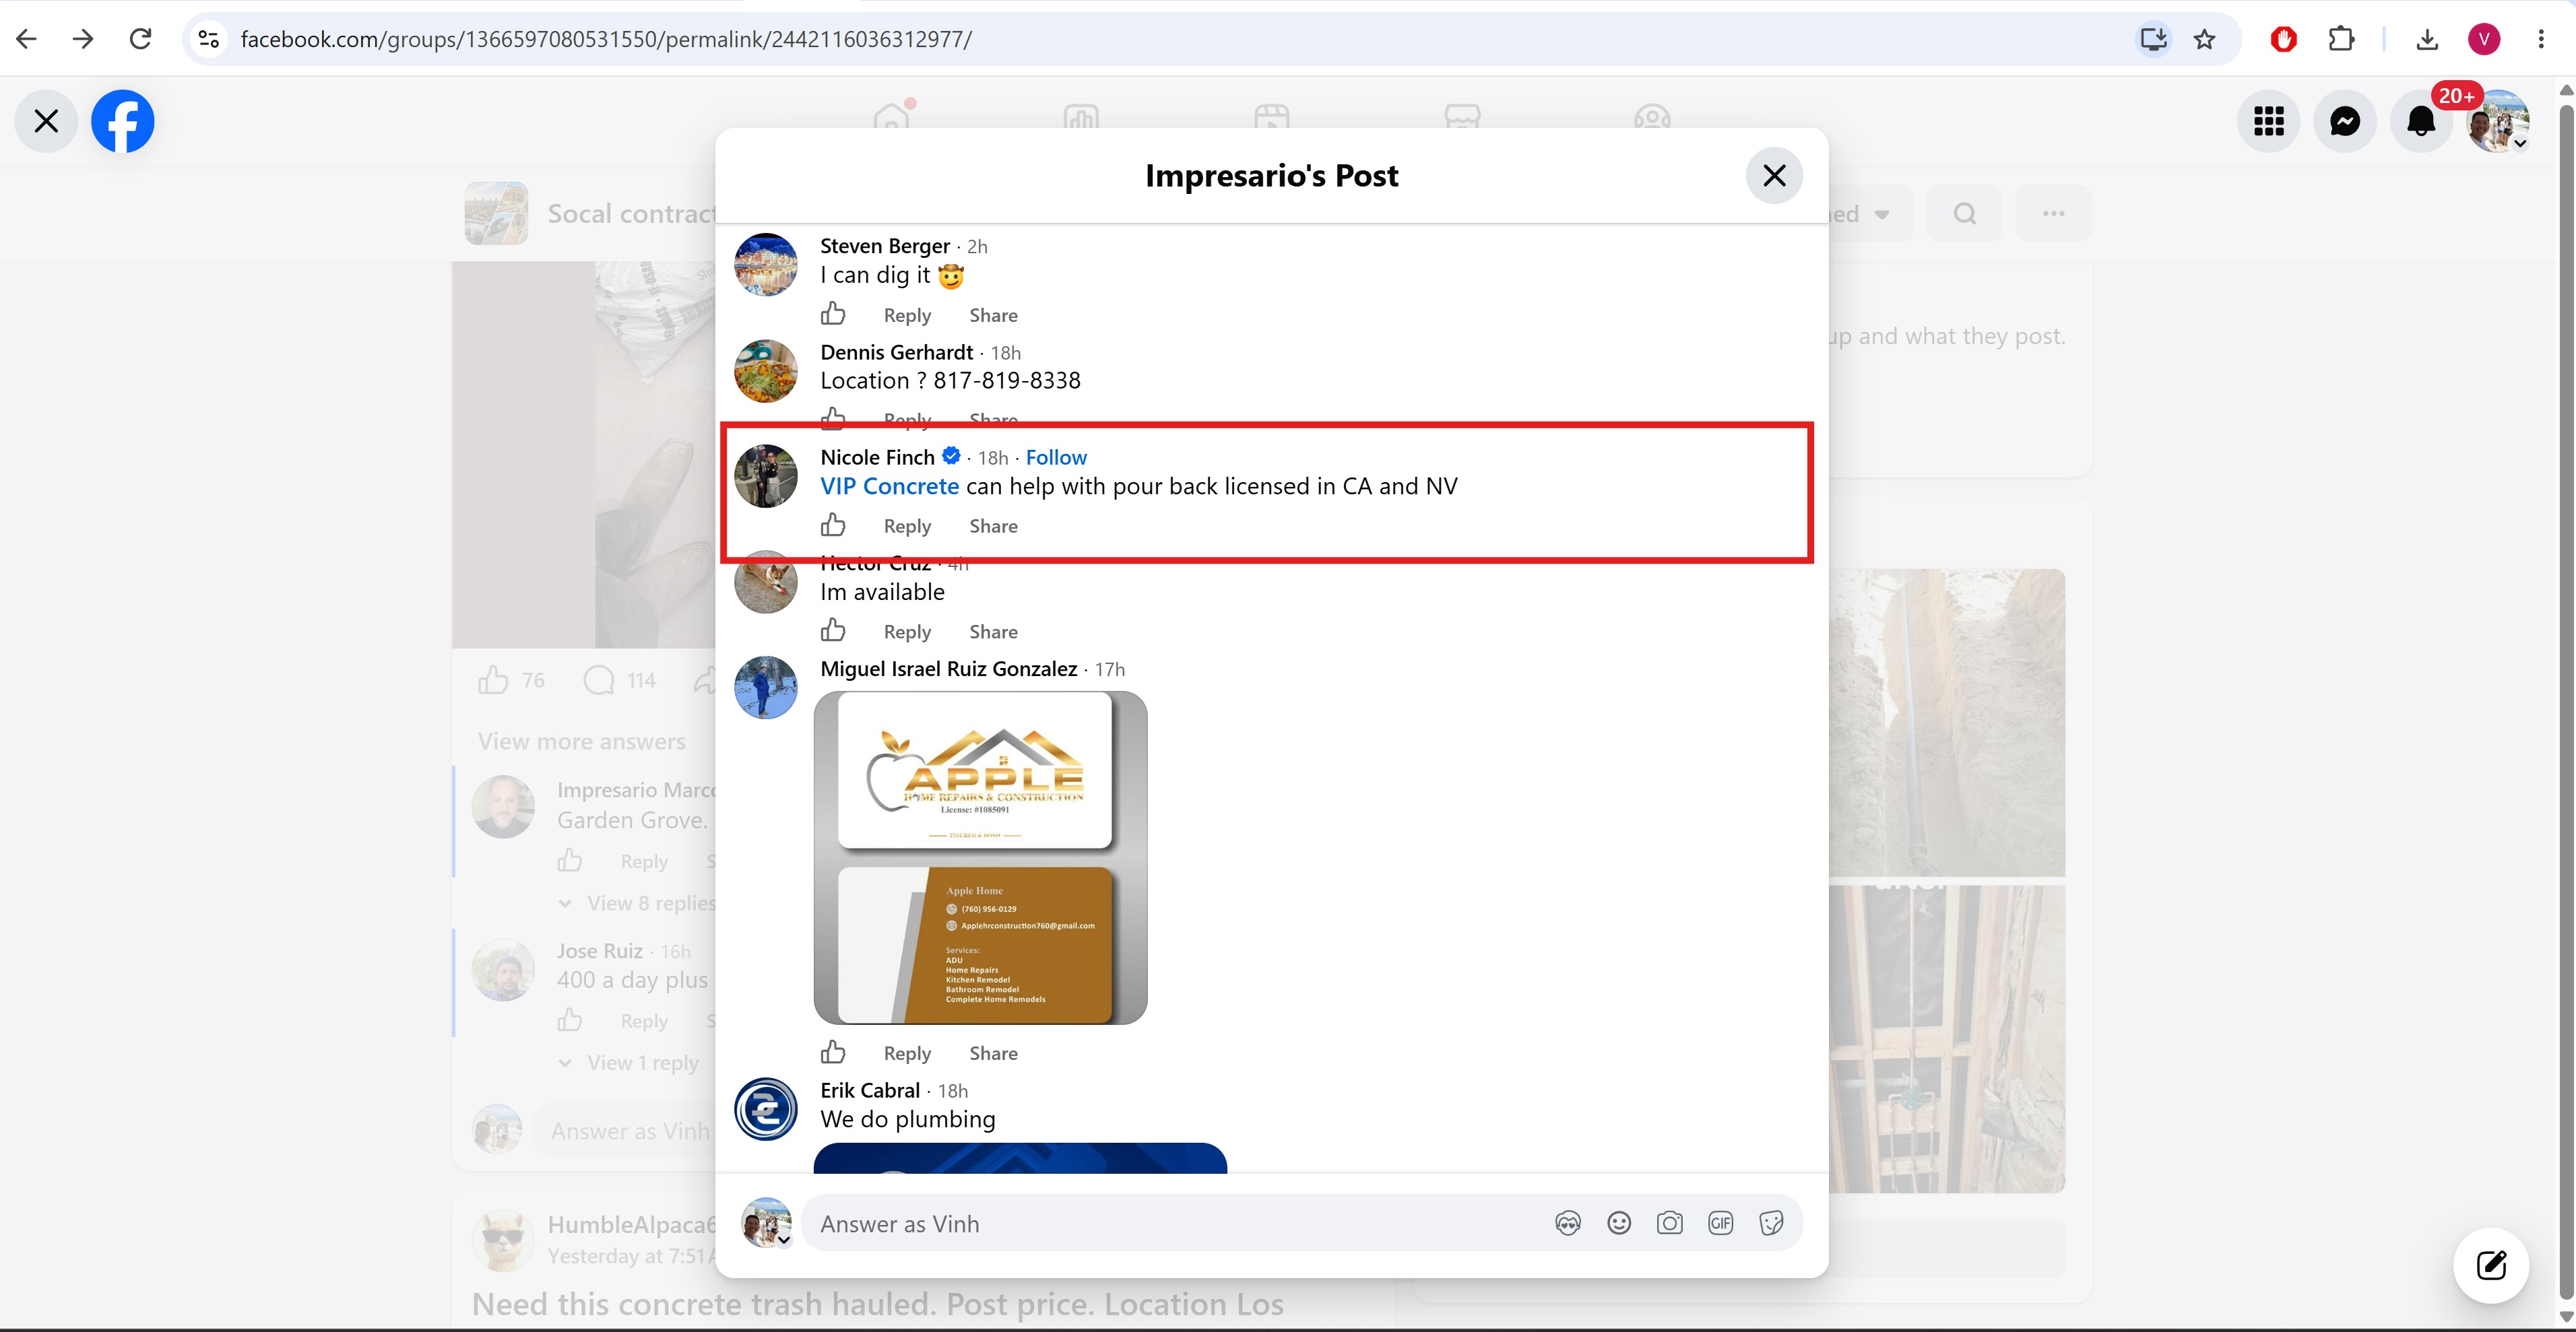
Task: Click the like icon with 76 count
Action: point(493,680)
